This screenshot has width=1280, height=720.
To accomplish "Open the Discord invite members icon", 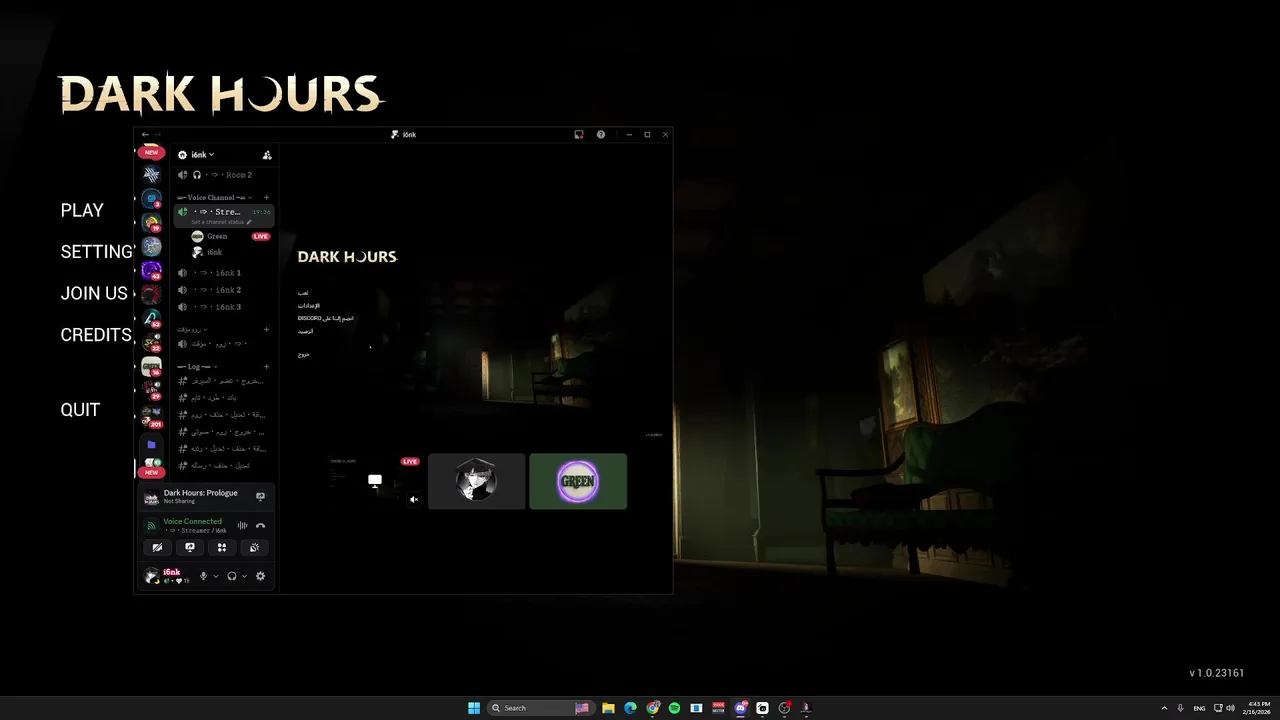I will [x=266, y=155].
